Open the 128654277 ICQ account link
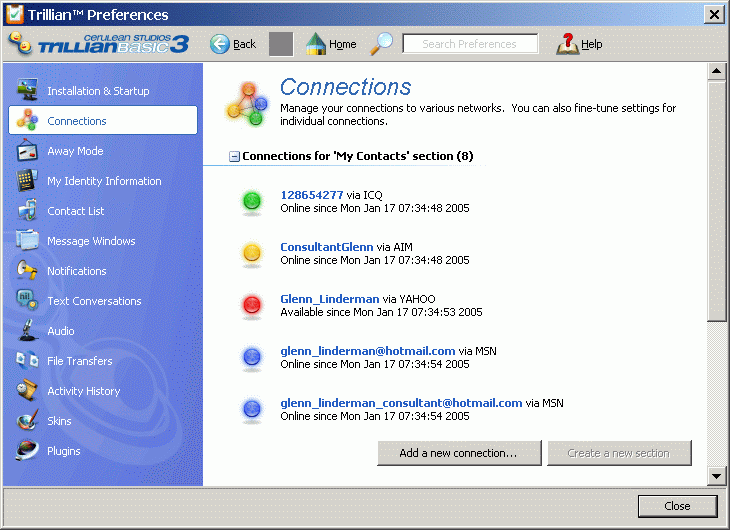This screenshot has height=530, width=730. tap(312, 195)
